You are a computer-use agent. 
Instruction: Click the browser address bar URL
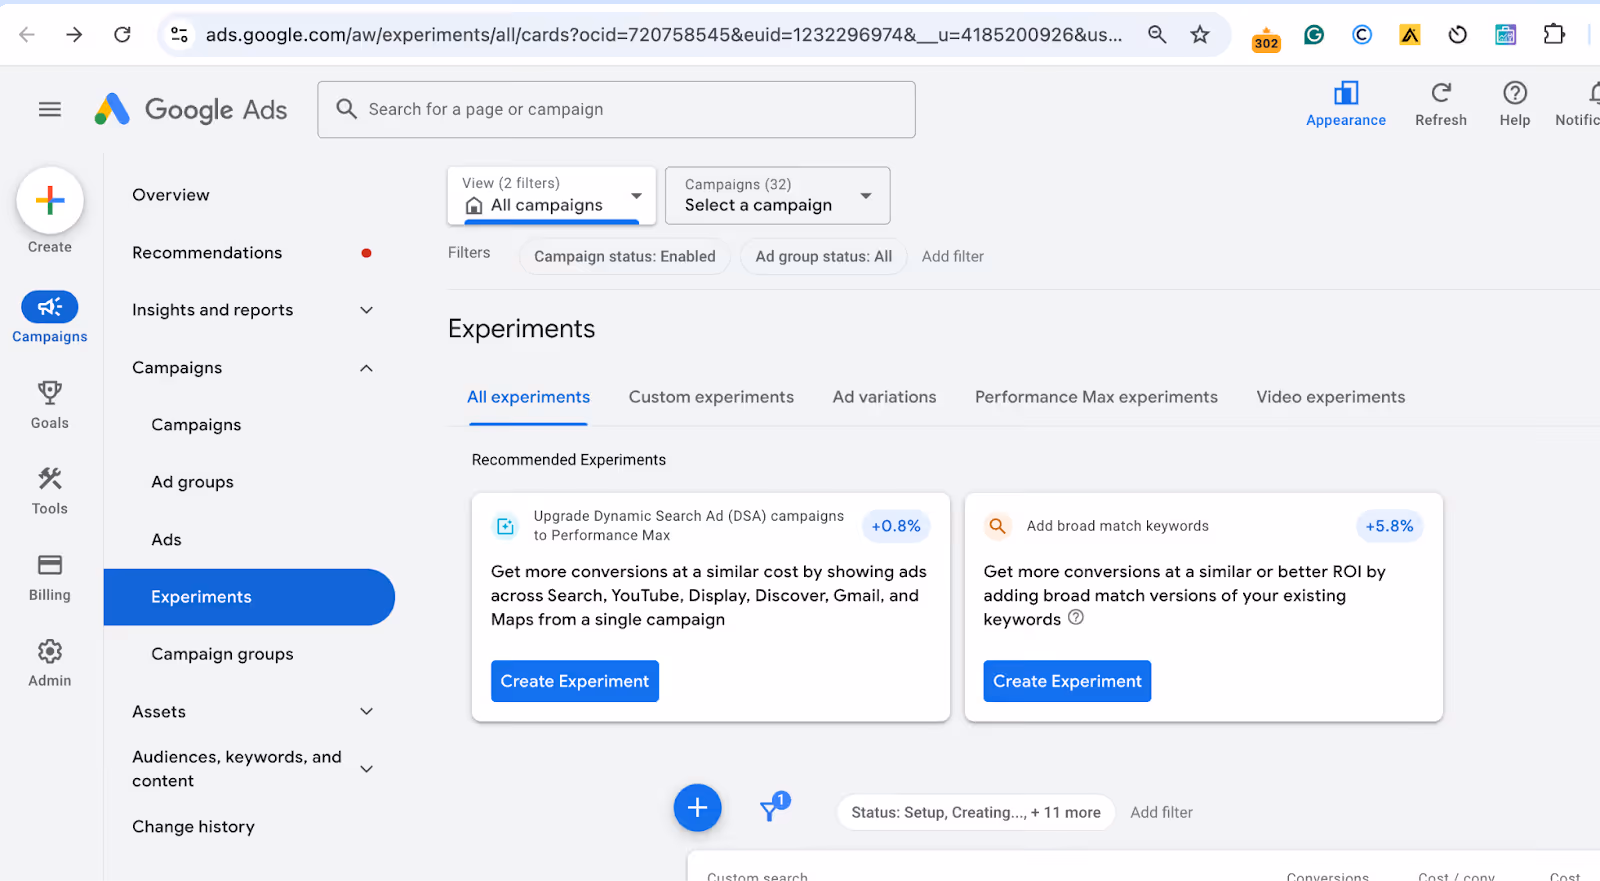pyautogui.click(x=664, y=35)
